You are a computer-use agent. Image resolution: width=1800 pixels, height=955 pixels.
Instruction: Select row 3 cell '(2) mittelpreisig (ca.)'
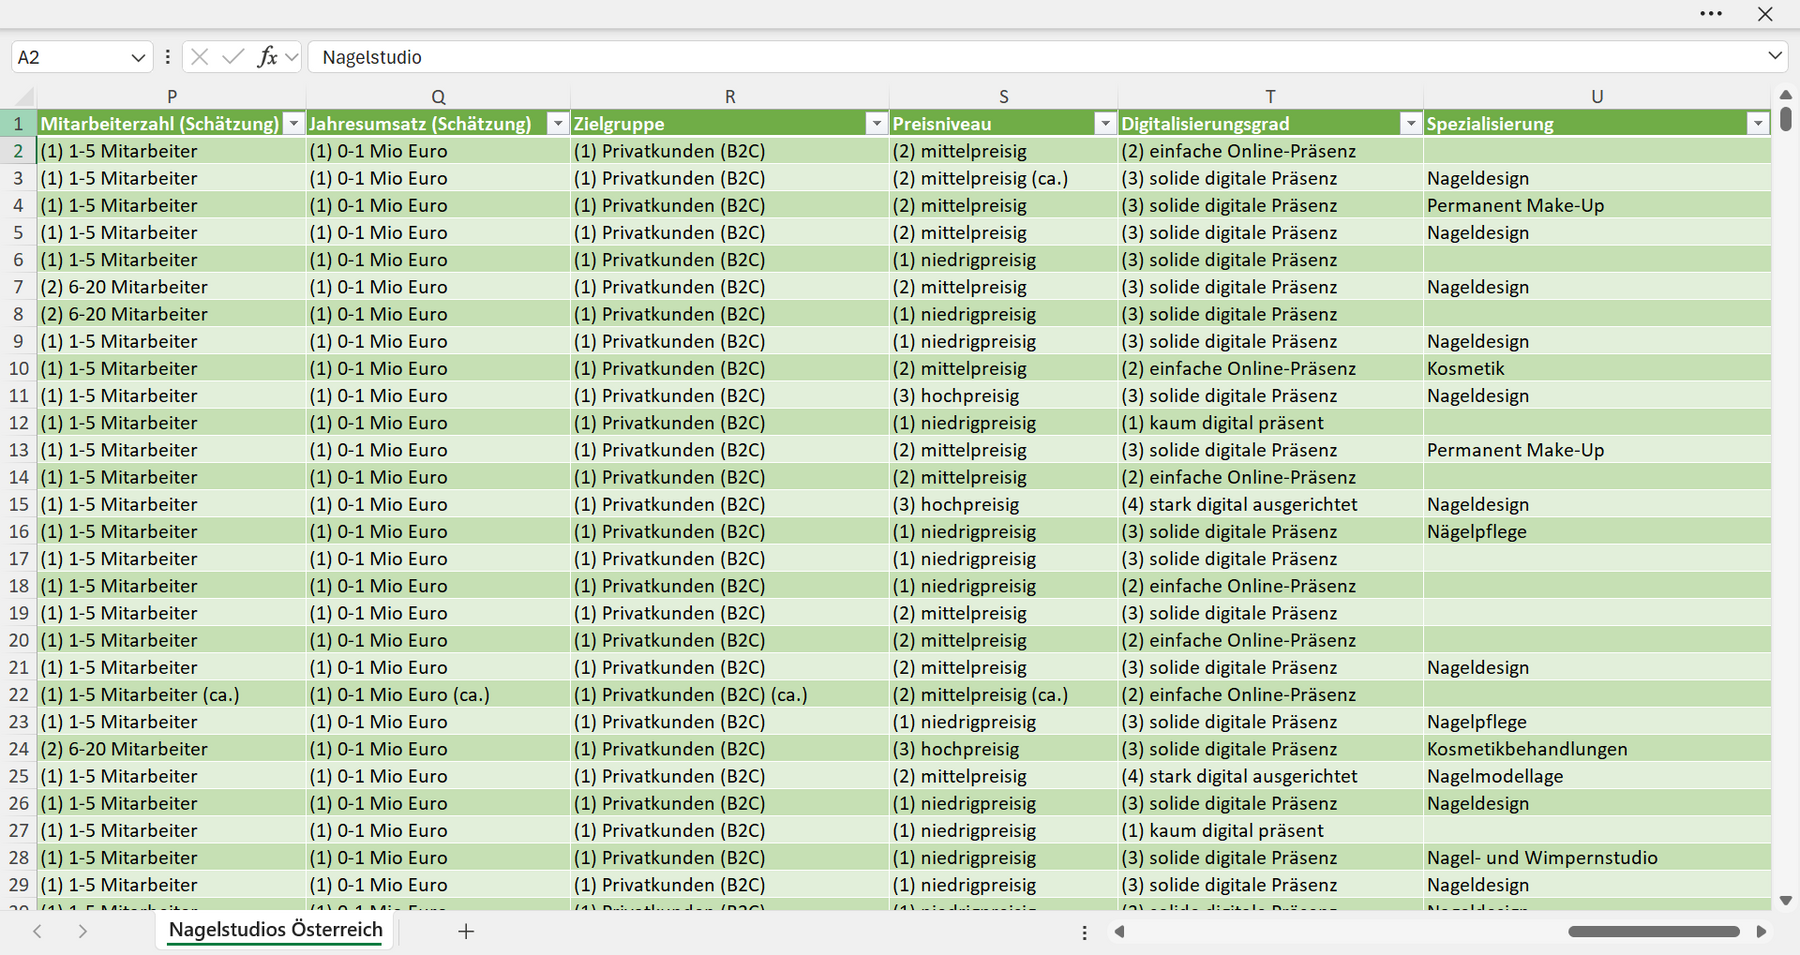[1004, 178]
